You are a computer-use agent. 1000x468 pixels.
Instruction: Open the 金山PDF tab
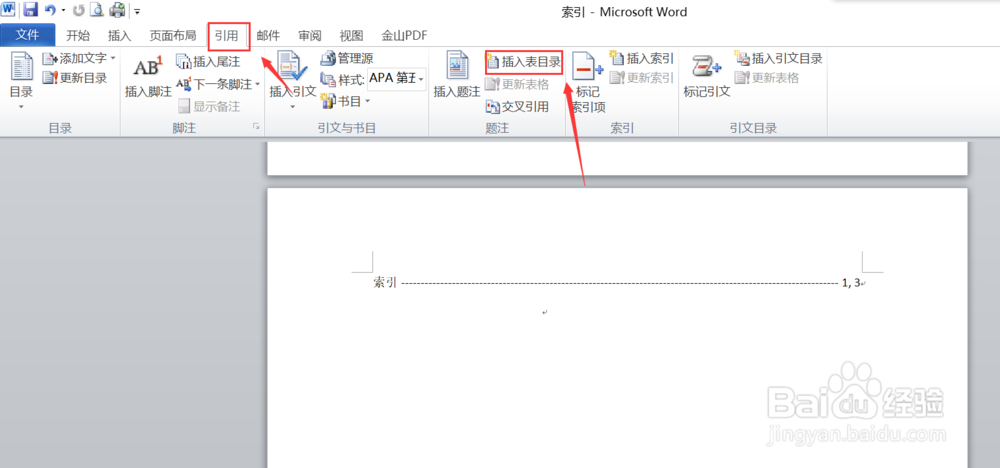(x=404, y=35)
